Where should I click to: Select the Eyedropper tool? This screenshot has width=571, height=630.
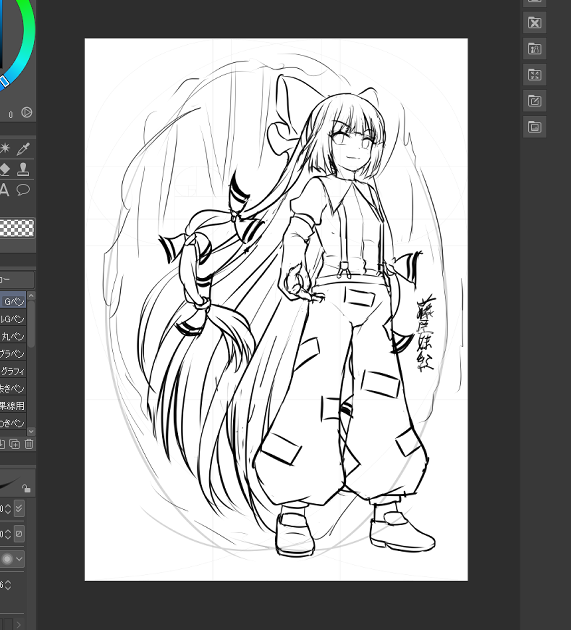[x=23, y=148]
